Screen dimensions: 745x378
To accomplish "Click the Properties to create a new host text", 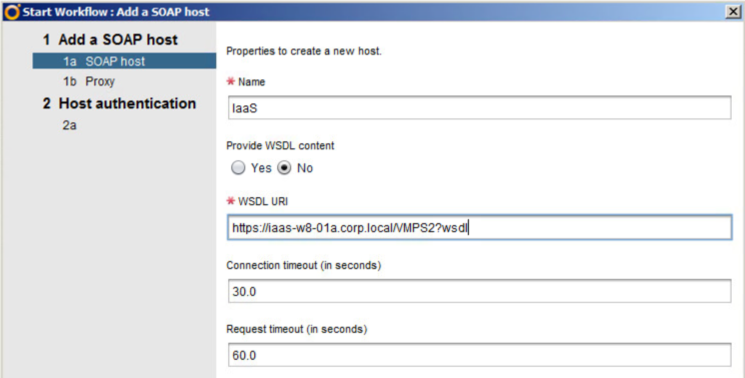I will 304,51.
